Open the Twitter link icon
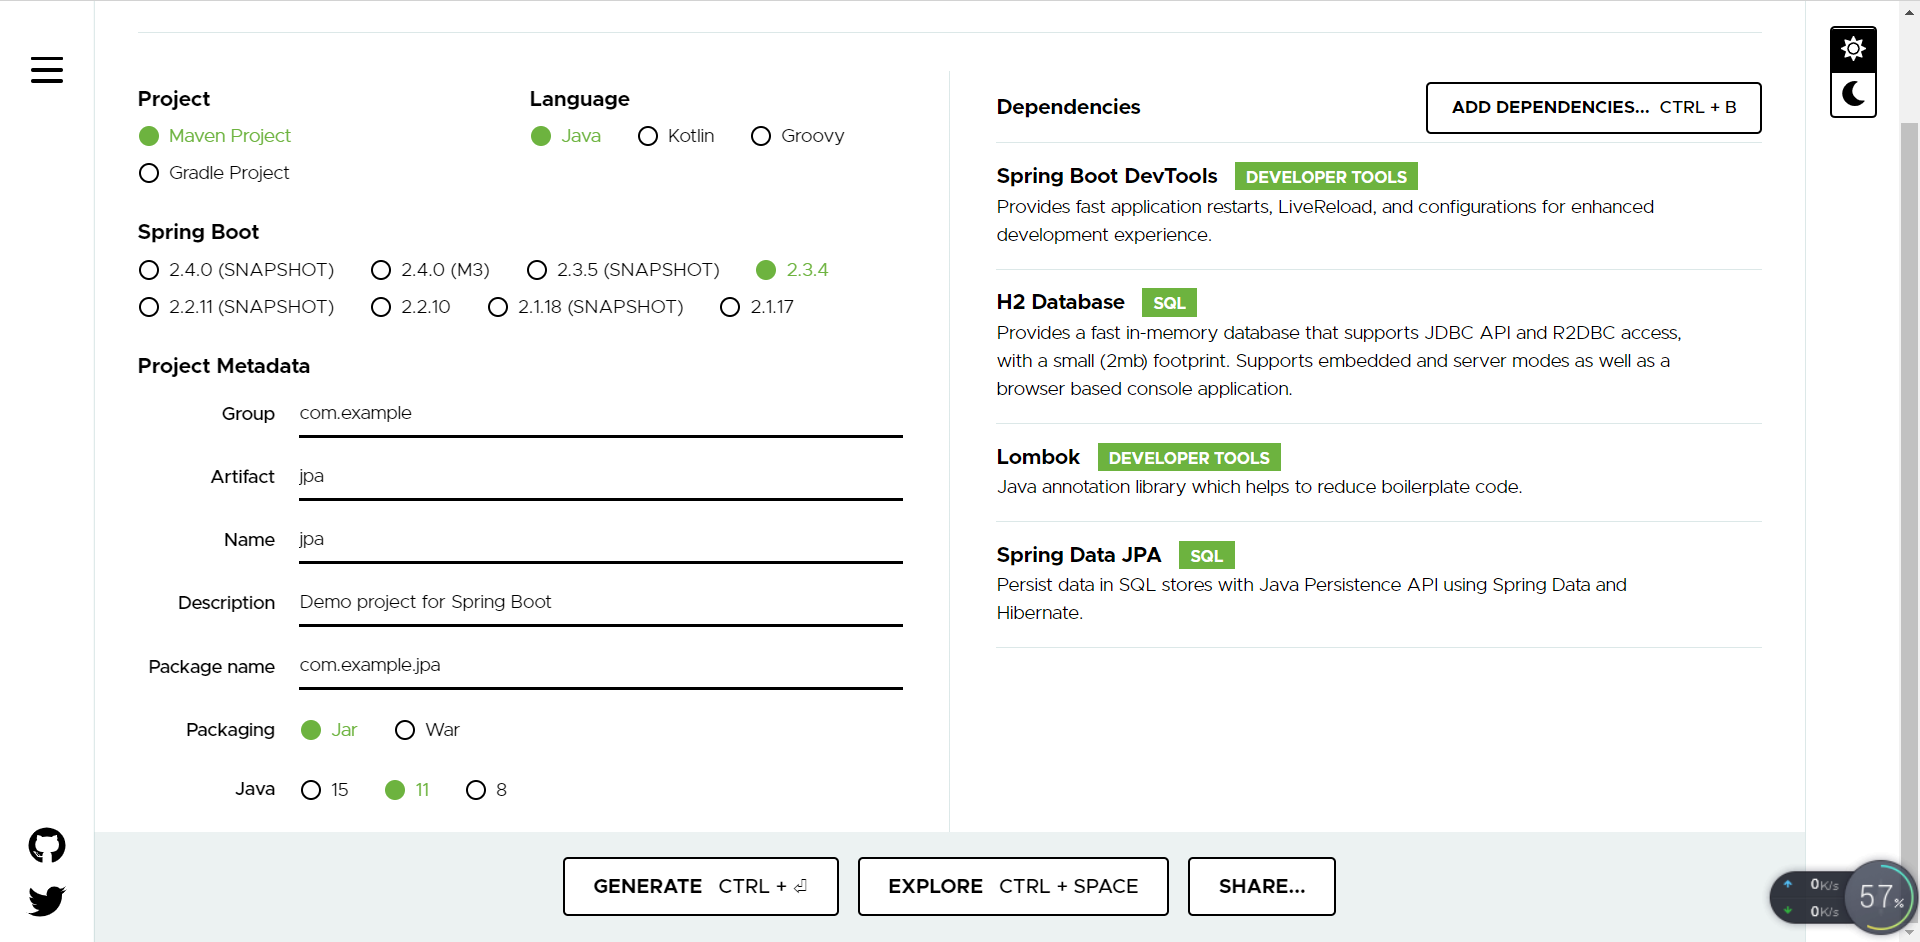 [47, 901]
